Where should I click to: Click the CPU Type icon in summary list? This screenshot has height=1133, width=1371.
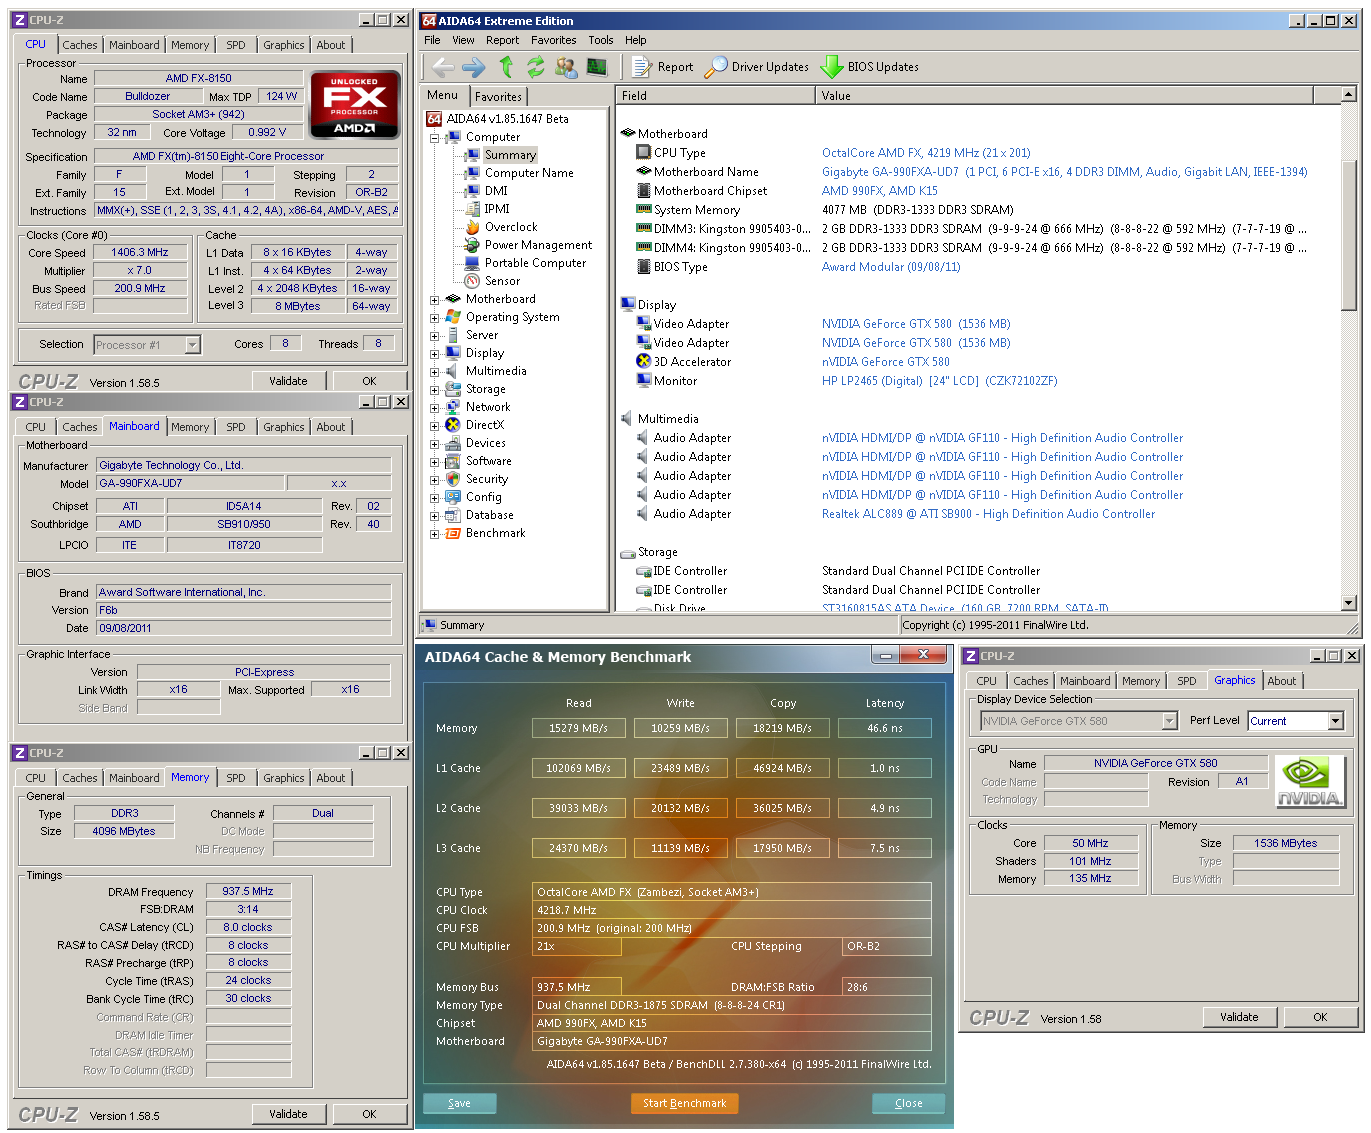tap(644, 152)
